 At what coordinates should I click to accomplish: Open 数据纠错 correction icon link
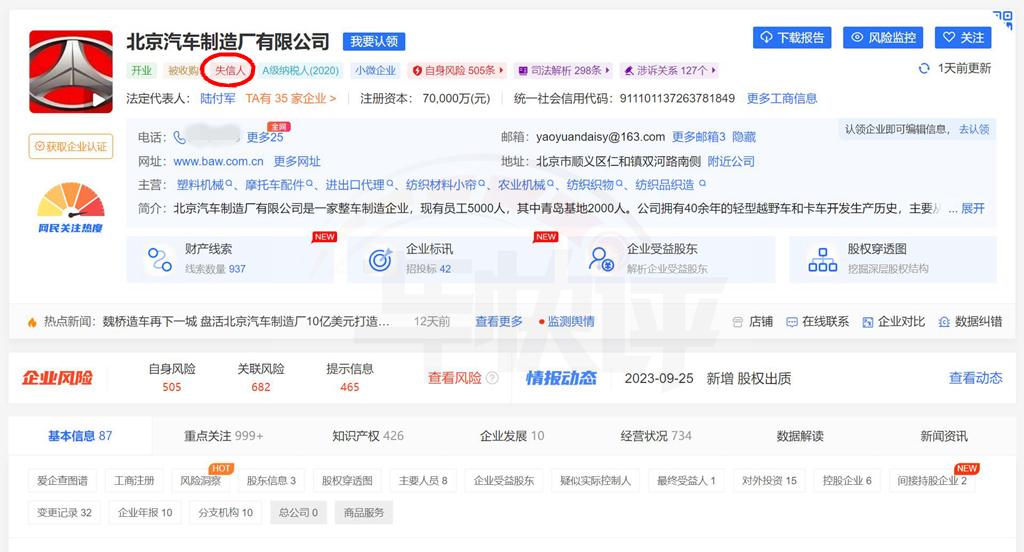click(x=970, y=321)
